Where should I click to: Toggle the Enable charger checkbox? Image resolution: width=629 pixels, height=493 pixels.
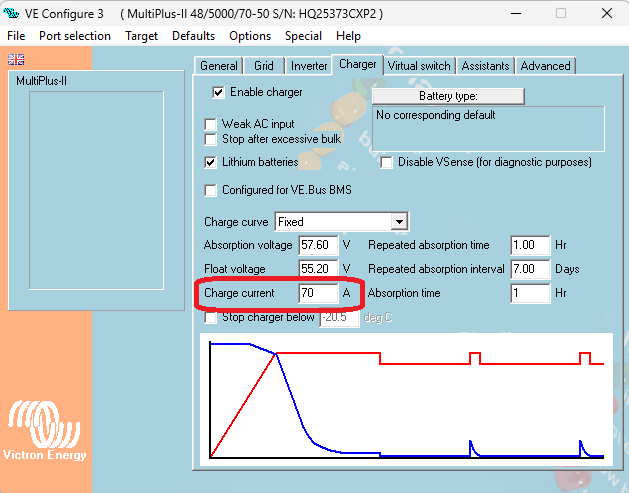point(218,92)
